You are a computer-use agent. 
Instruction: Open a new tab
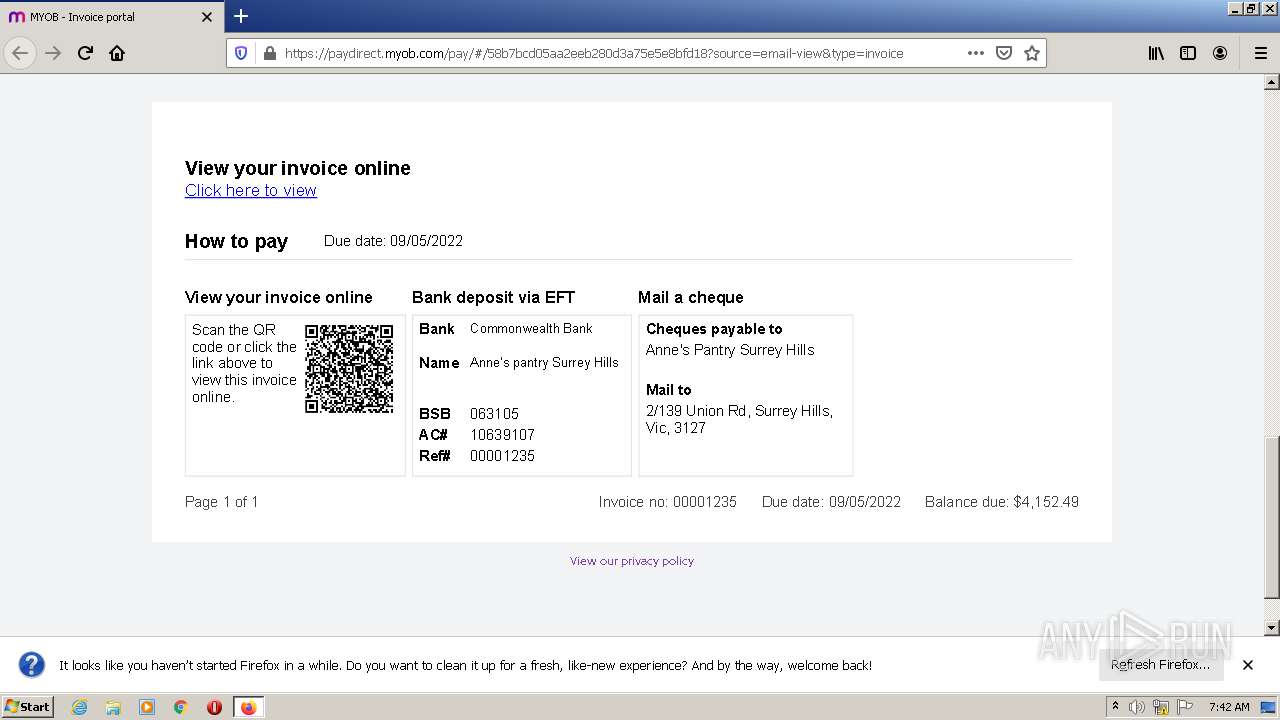coord(241,16)
